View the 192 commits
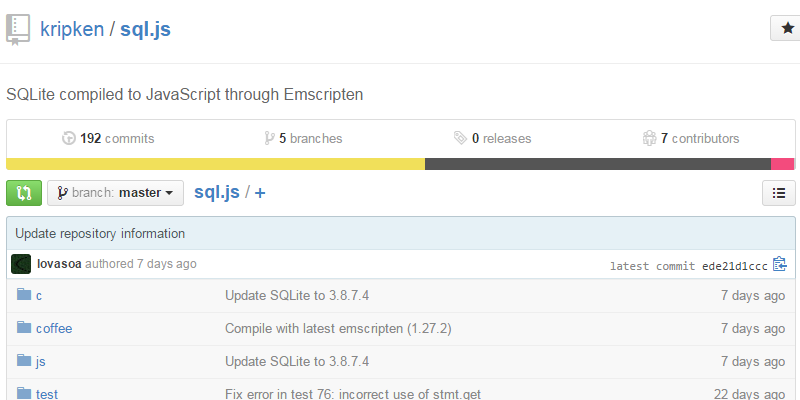 (108, 139)
